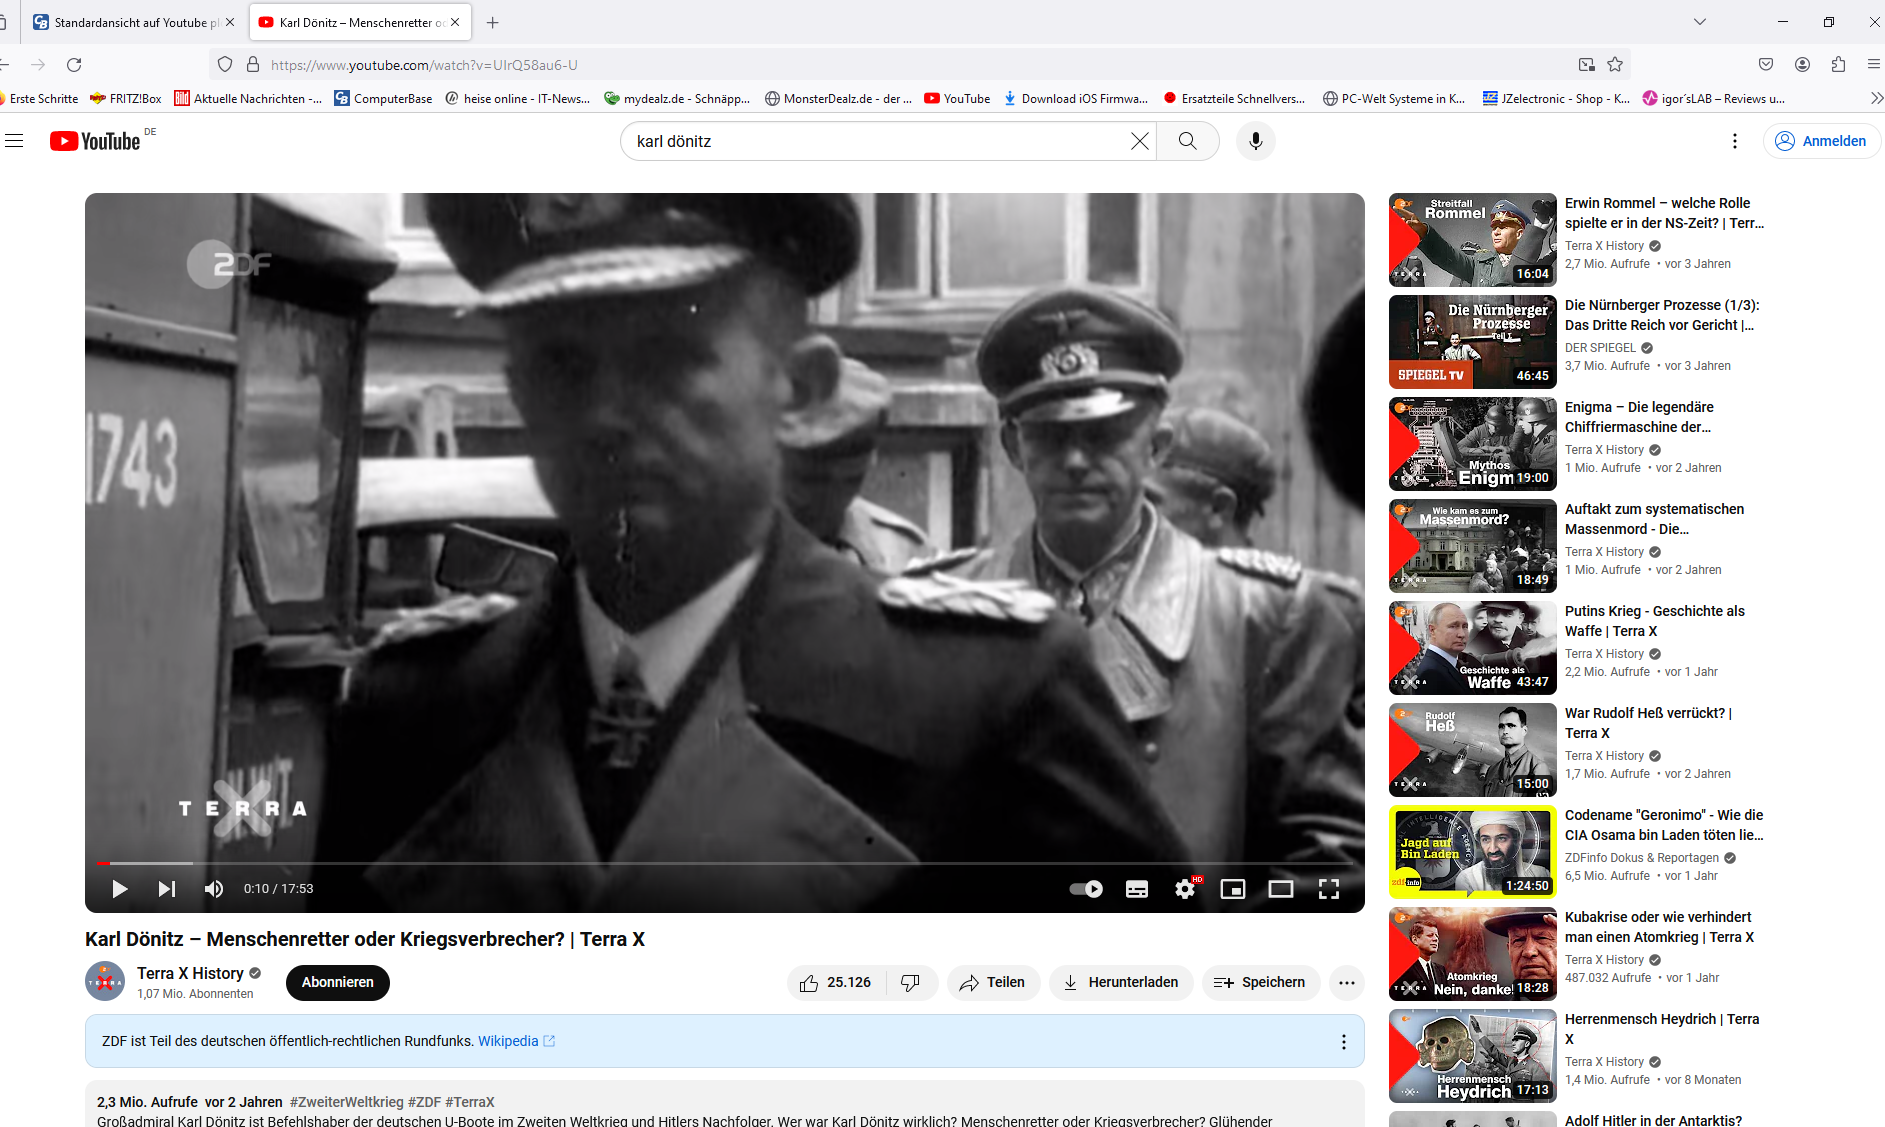Image resolution: width=1885 pixels, height=1127 pixels.
Task: Like the video (25.126)
Action: [837, 983]
